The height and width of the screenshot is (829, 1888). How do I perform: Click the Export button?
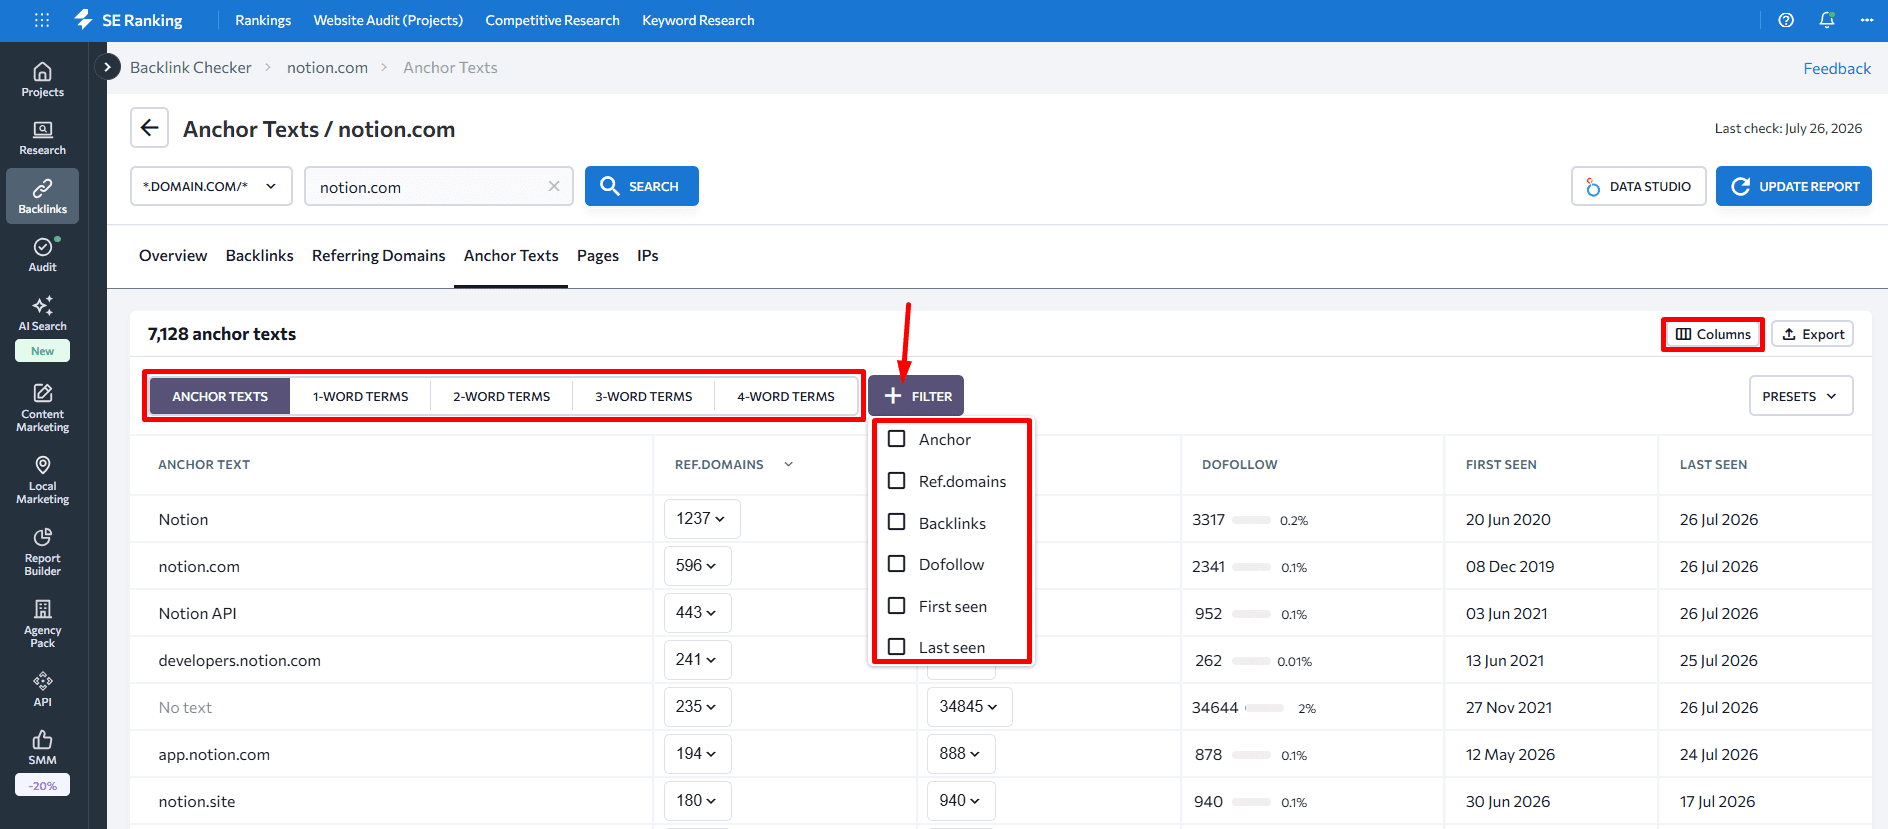(1813, 334)
